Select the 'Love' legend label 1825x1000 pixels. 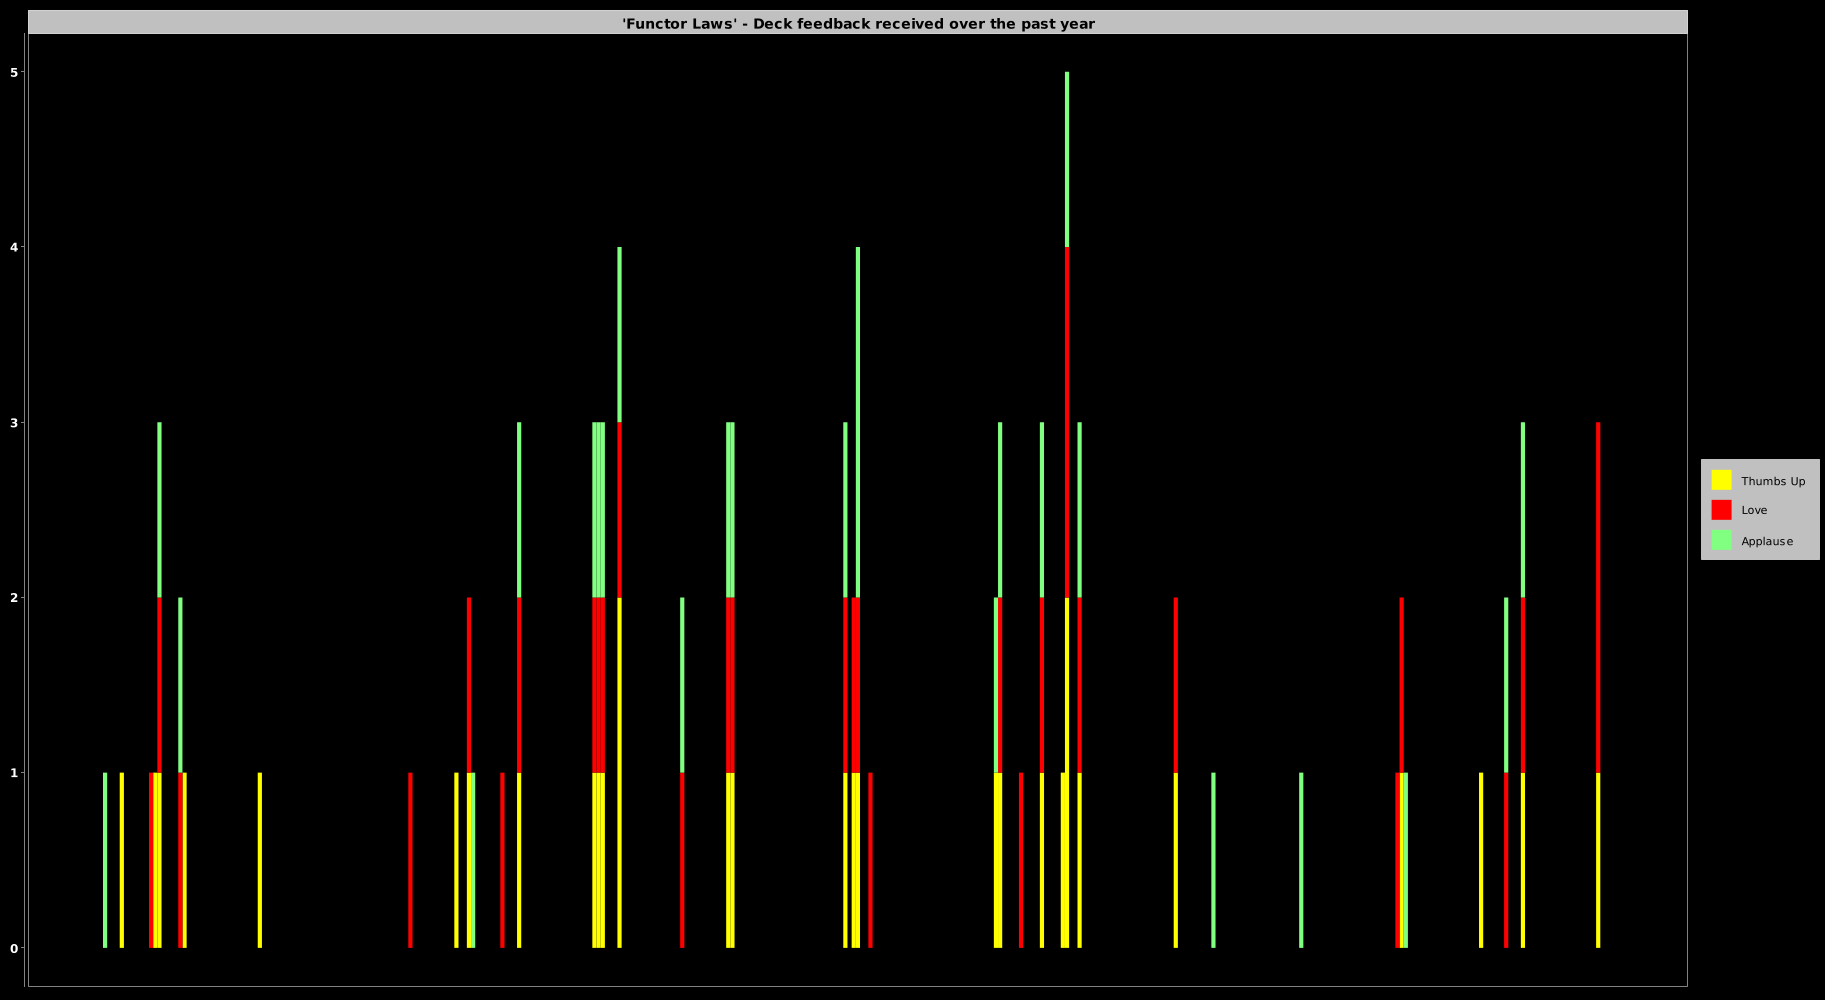[x=1754, y=510]
